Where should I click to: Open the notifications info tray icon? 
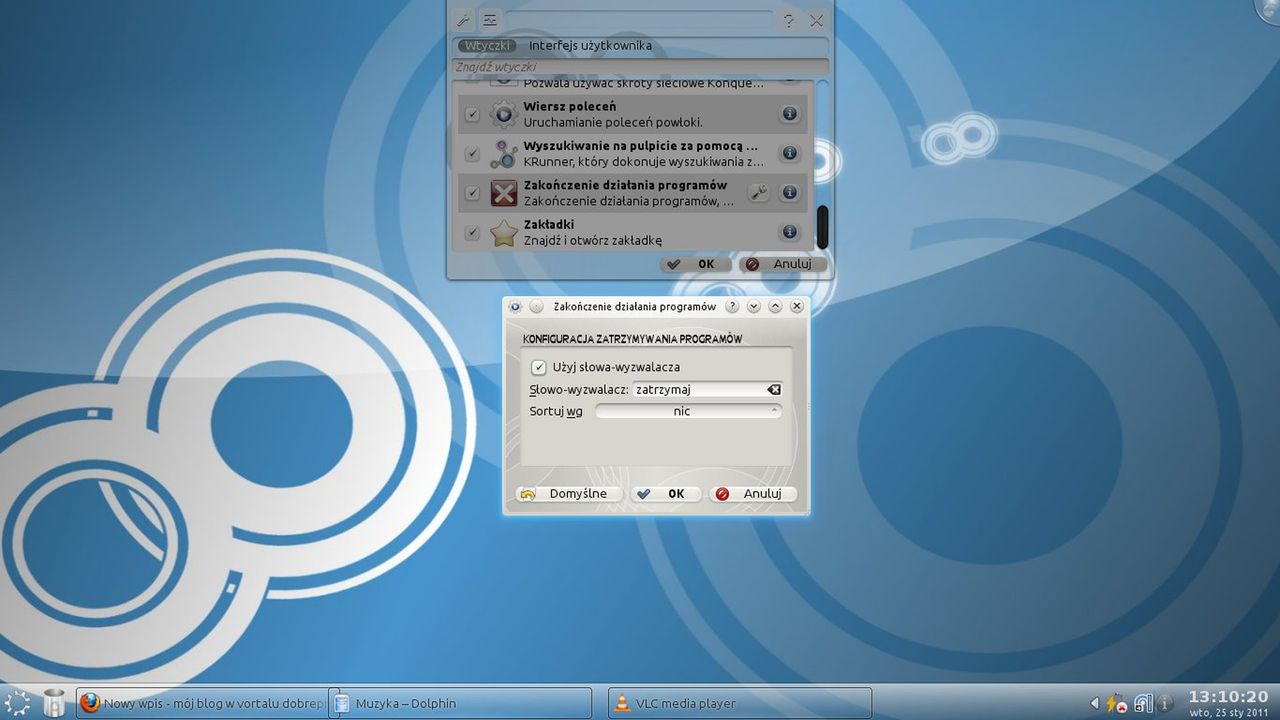[x=1165, y=704]
